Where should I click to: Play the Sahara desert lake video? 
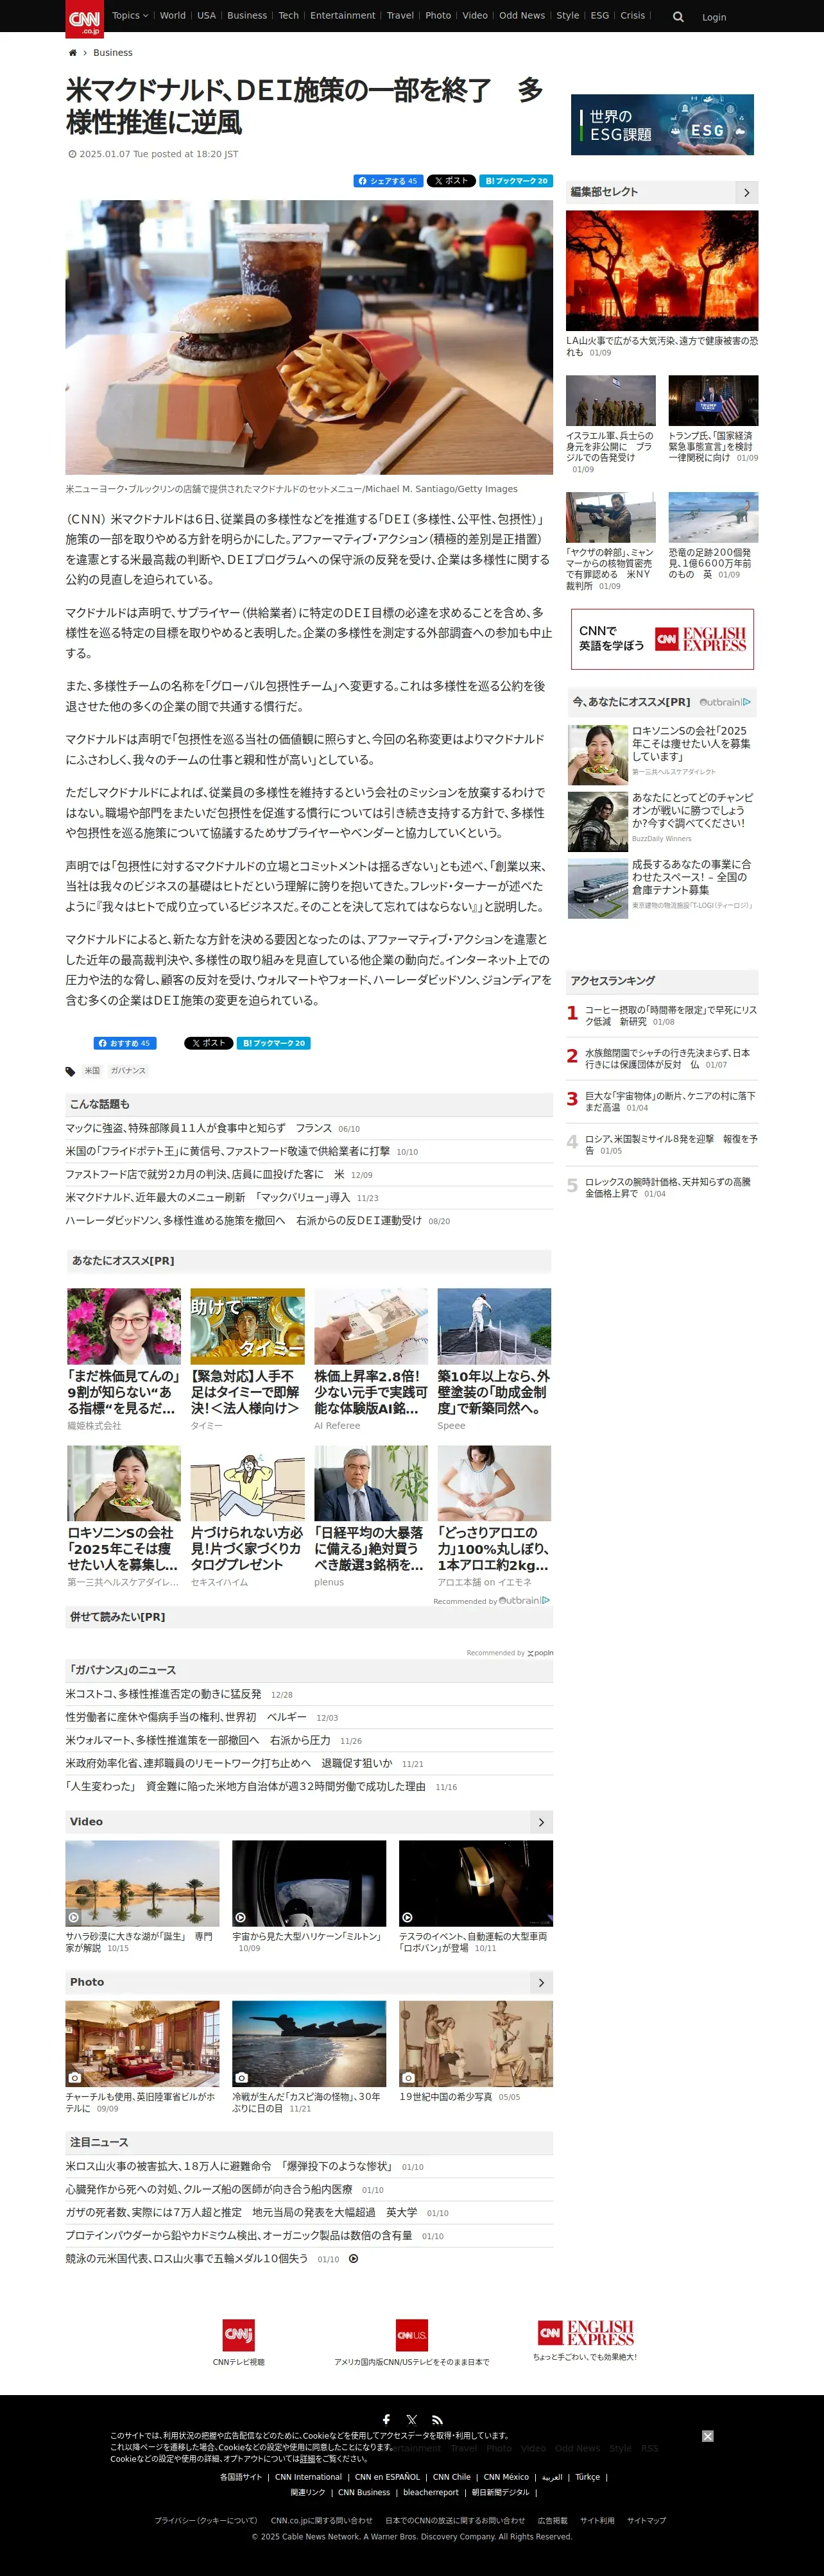tap(142, 1883)
